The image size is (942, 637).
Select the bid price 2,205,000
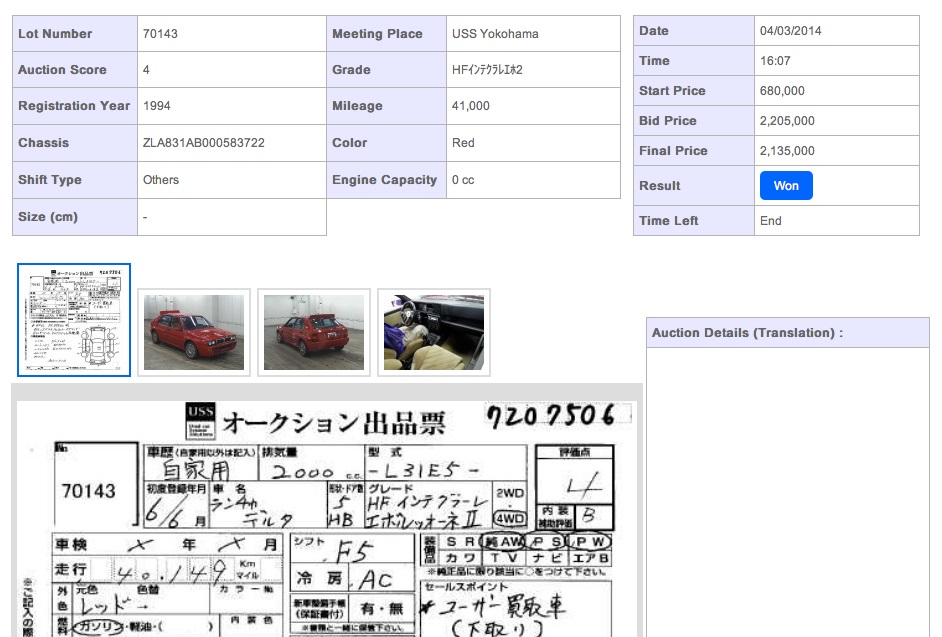pos(787,121)
